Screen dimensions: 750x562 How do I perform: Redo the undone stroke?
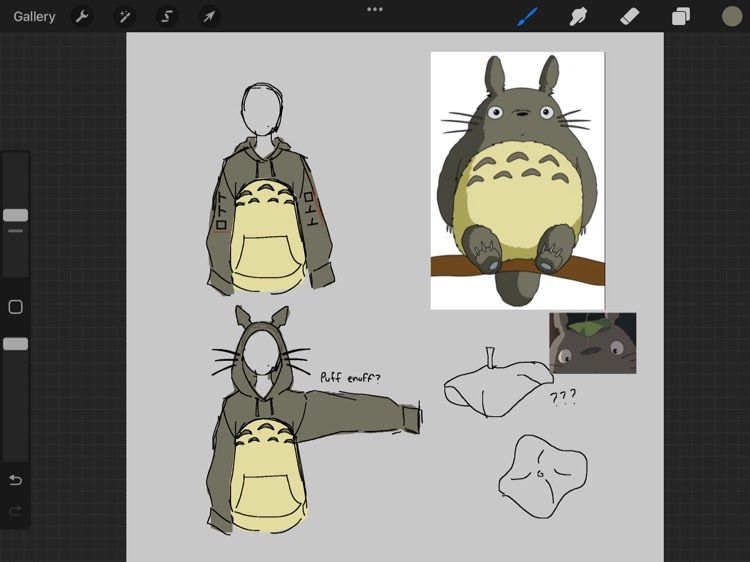pos(16,511)
